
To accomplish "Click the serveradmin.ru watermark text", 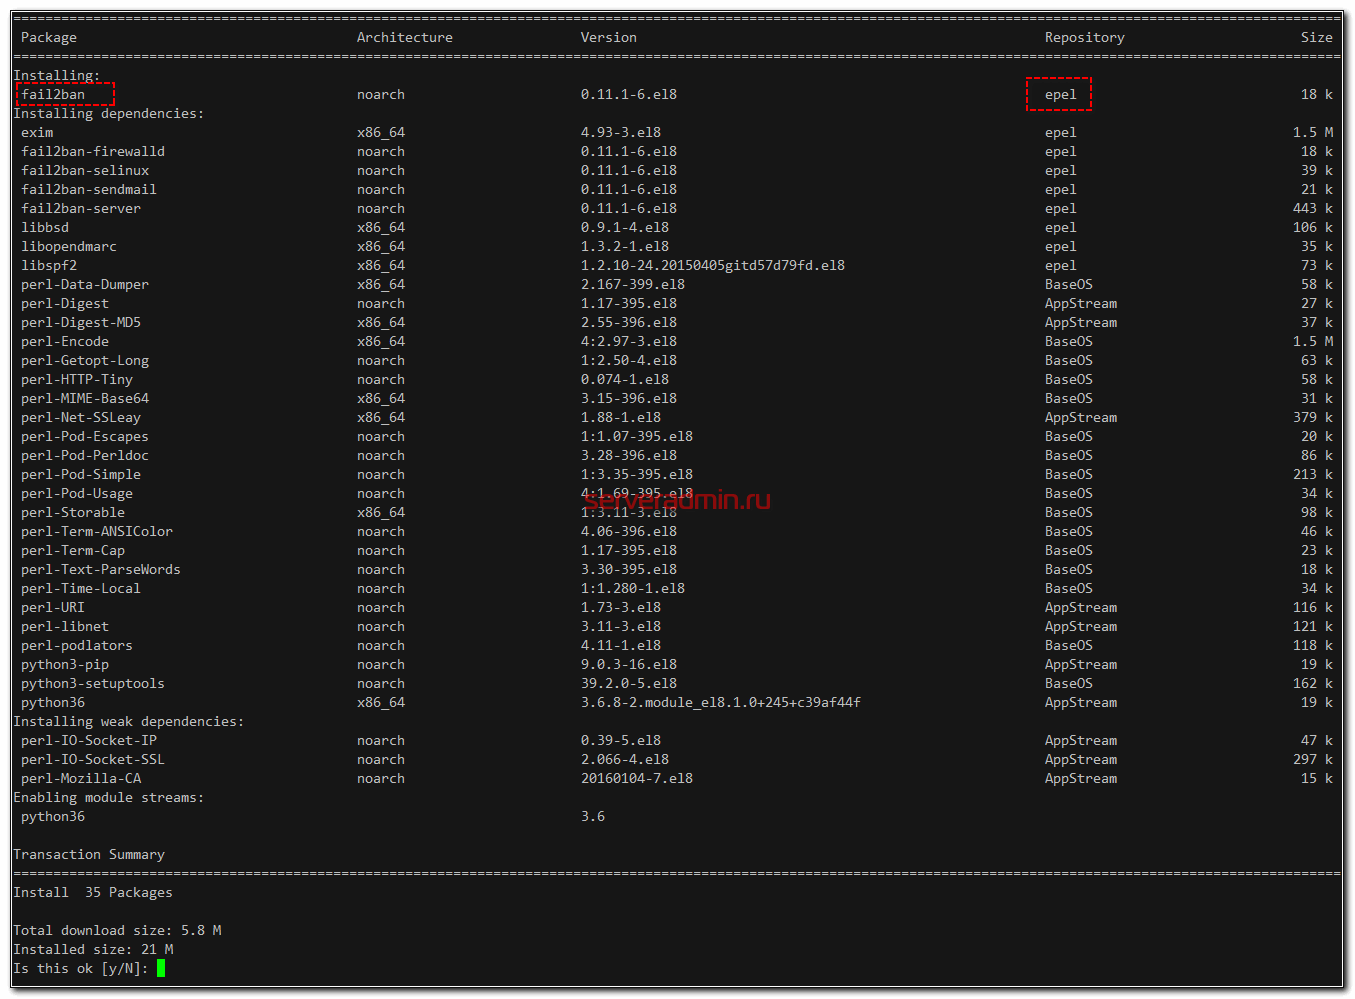I will tap(677, 500).
